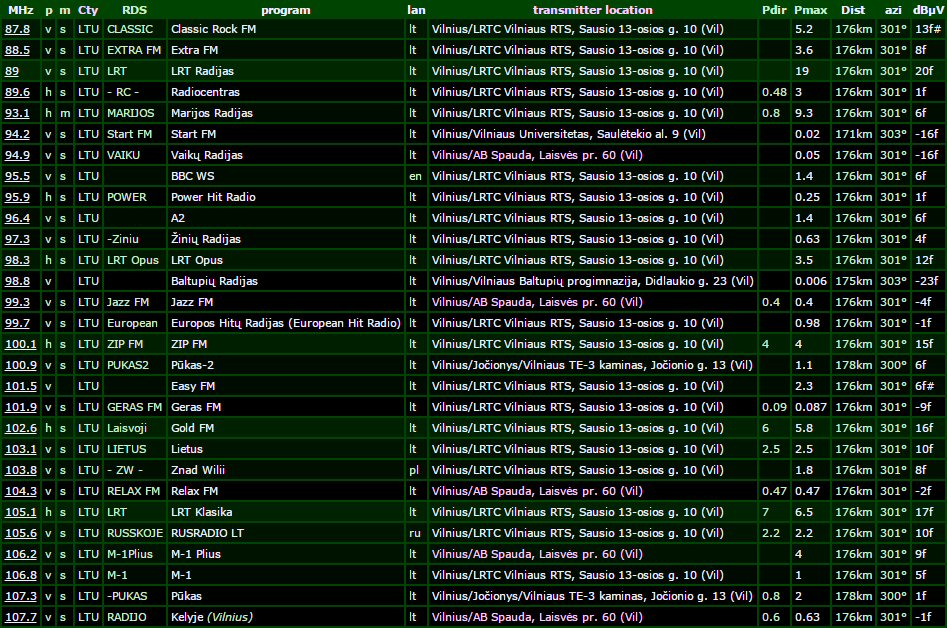Open the 89 MHz frequency link

tap(11, 71)
